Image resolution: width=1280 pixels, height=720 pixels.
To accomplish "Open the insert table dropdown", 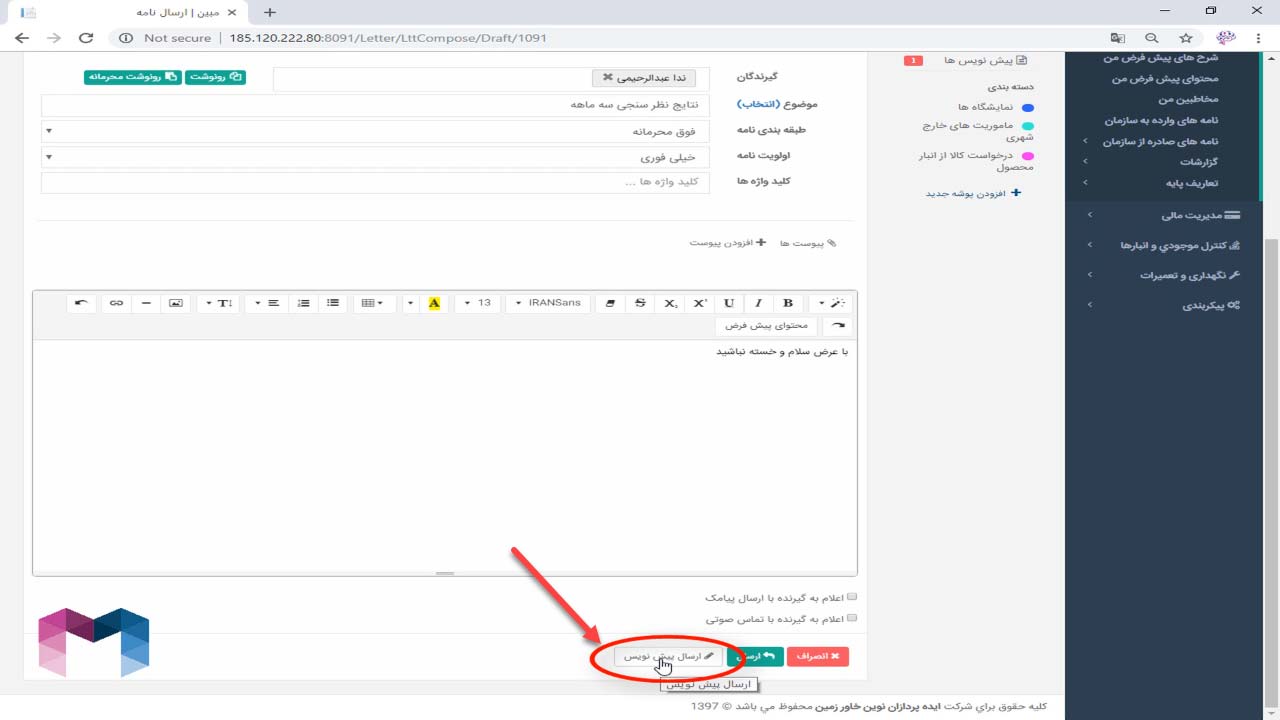I will pyautogui.click(x=373, y=303).
